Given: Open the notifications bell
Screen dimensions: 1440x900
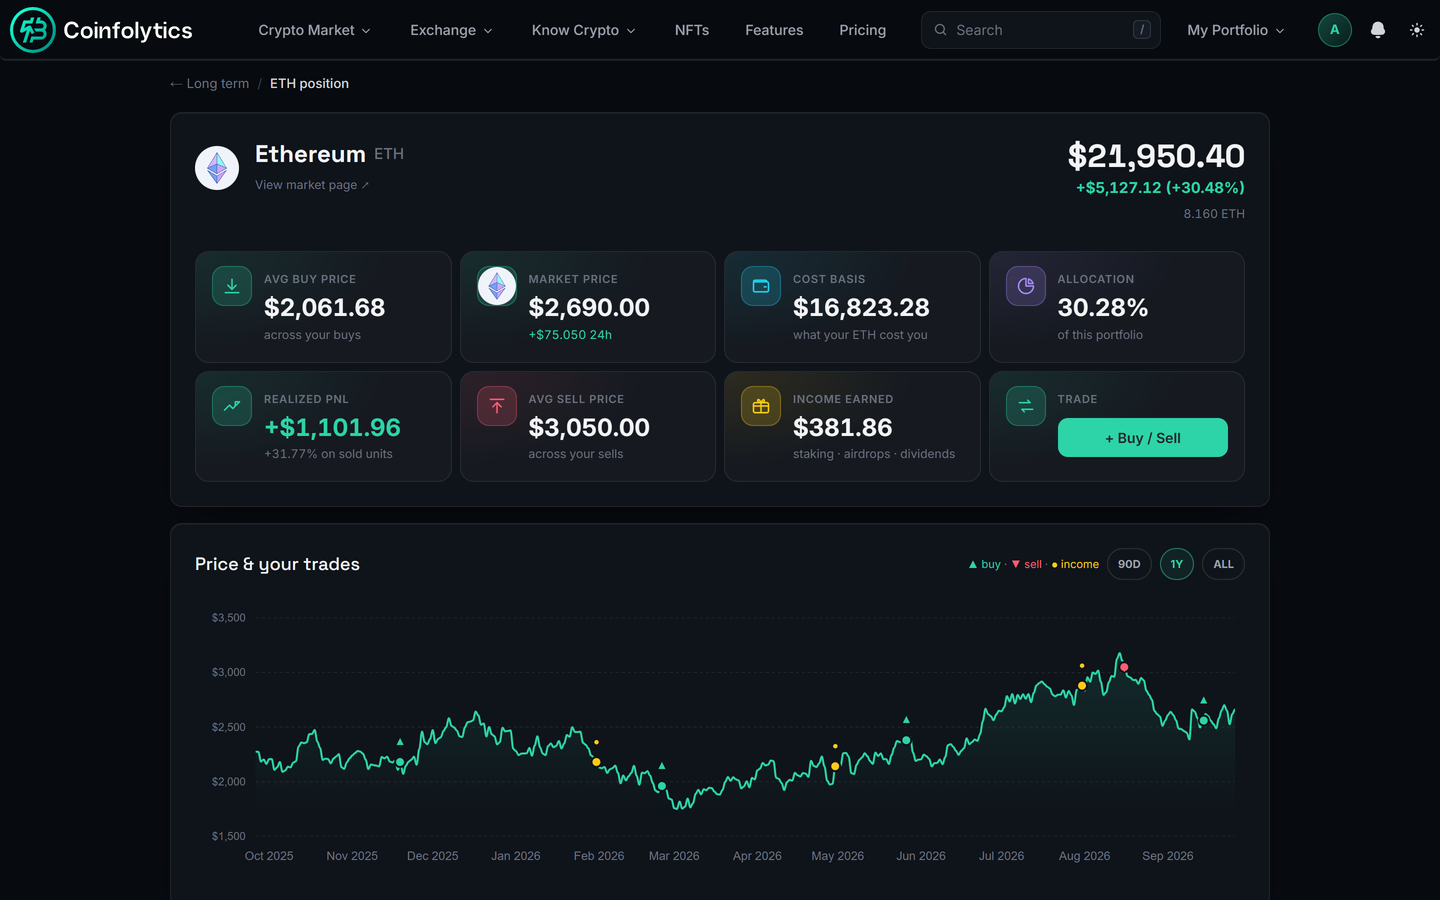Looking at the screenshot, I should (1377, 30).
